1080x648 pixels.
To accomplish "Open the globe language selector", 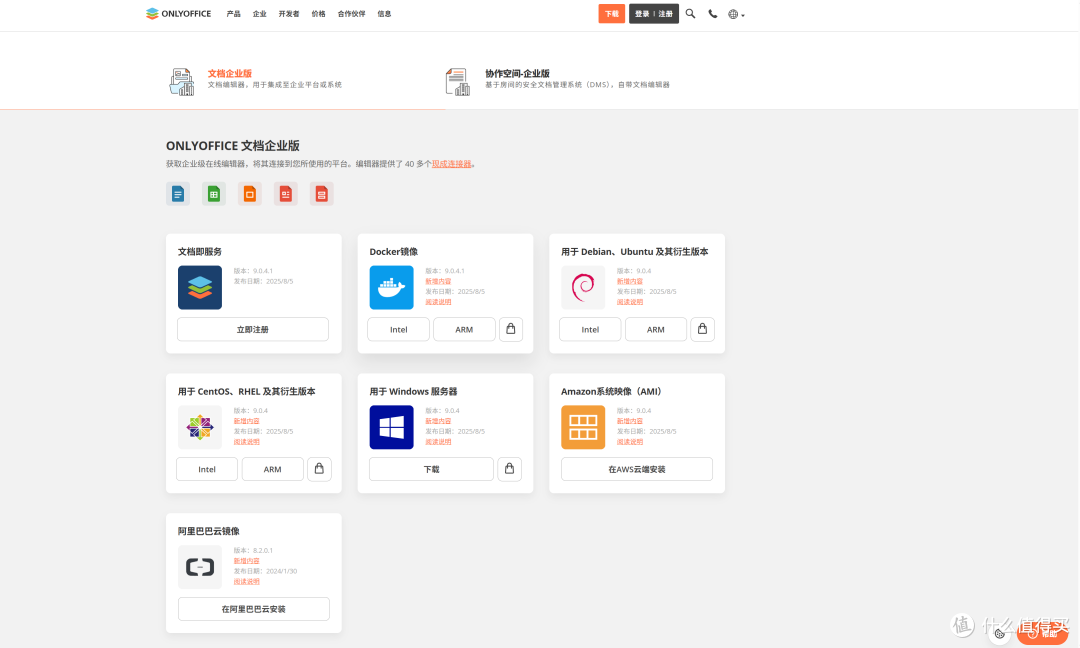I will click(736, 14).
